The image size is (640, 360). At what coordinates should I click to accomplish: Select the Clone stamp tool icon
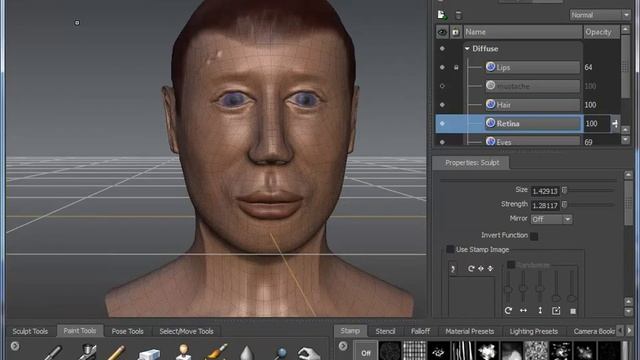coord(183,352)
